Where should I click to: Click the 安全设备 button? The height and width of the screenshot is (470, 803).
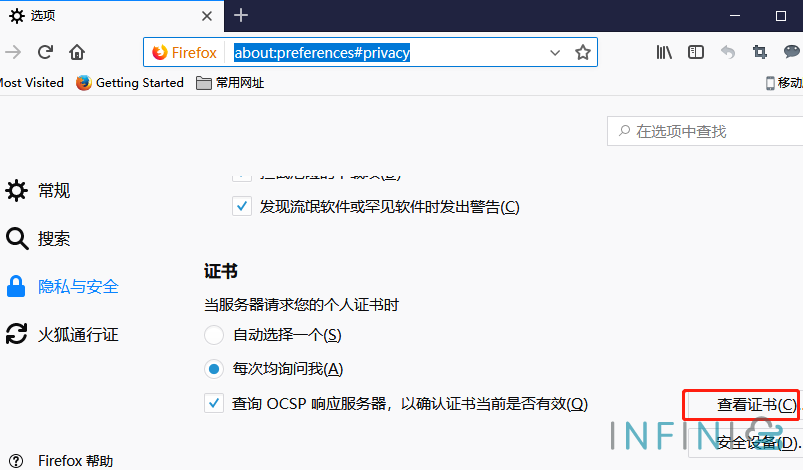(x=746, y=442)
